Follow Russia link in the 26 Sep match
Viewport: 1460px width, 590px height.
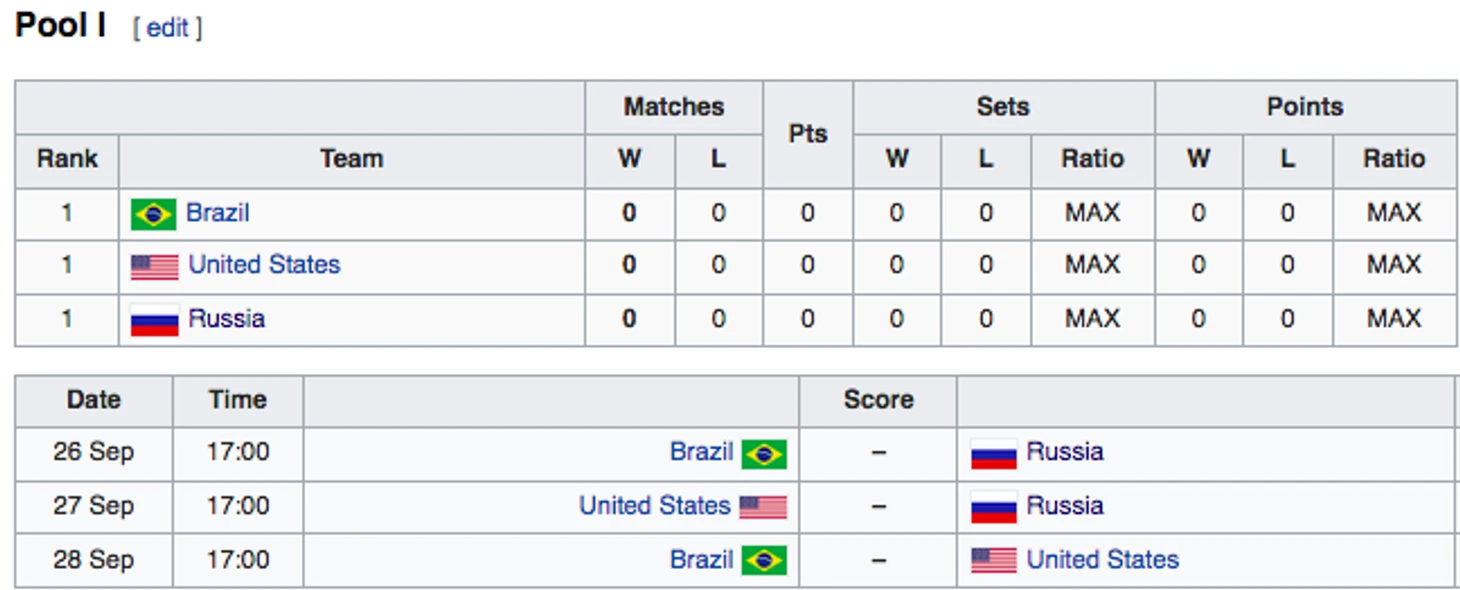click(x=1065, y=452)
